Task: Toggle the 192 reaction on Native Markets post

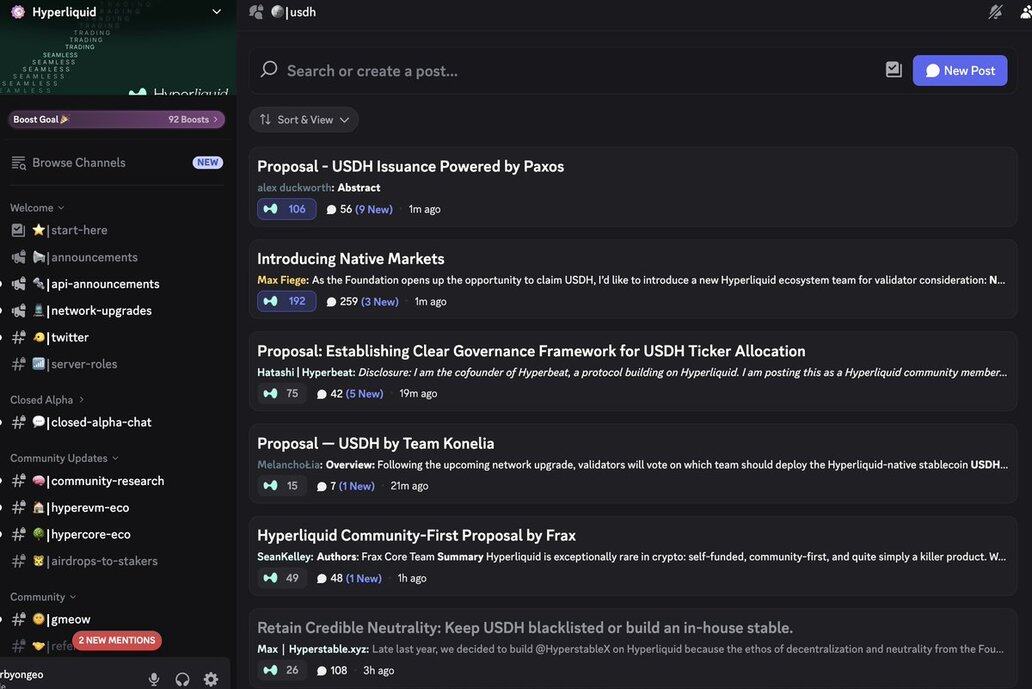Action: point(286,301)
